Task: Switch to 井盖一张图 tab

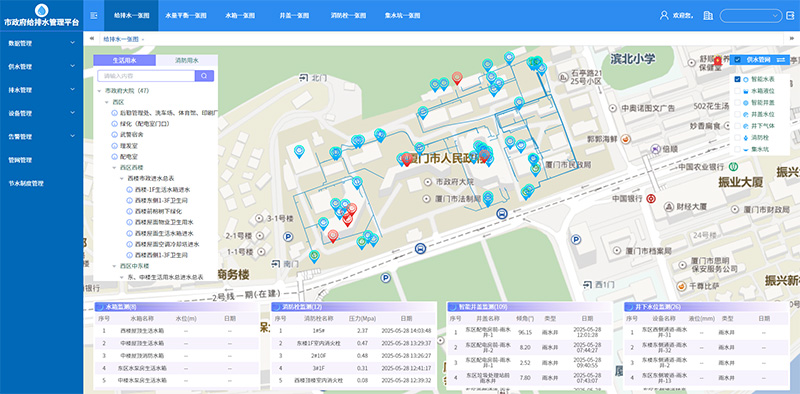Action: pyautogui.click(x=293, y=15)
